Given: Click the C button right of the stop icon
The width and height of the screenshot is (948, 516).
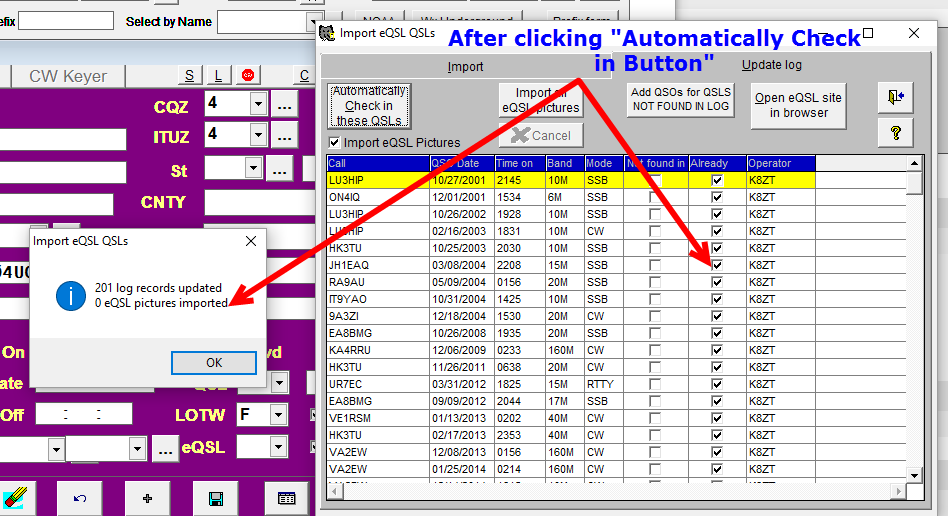Looking at the screenshot, I should coord(304,76).
